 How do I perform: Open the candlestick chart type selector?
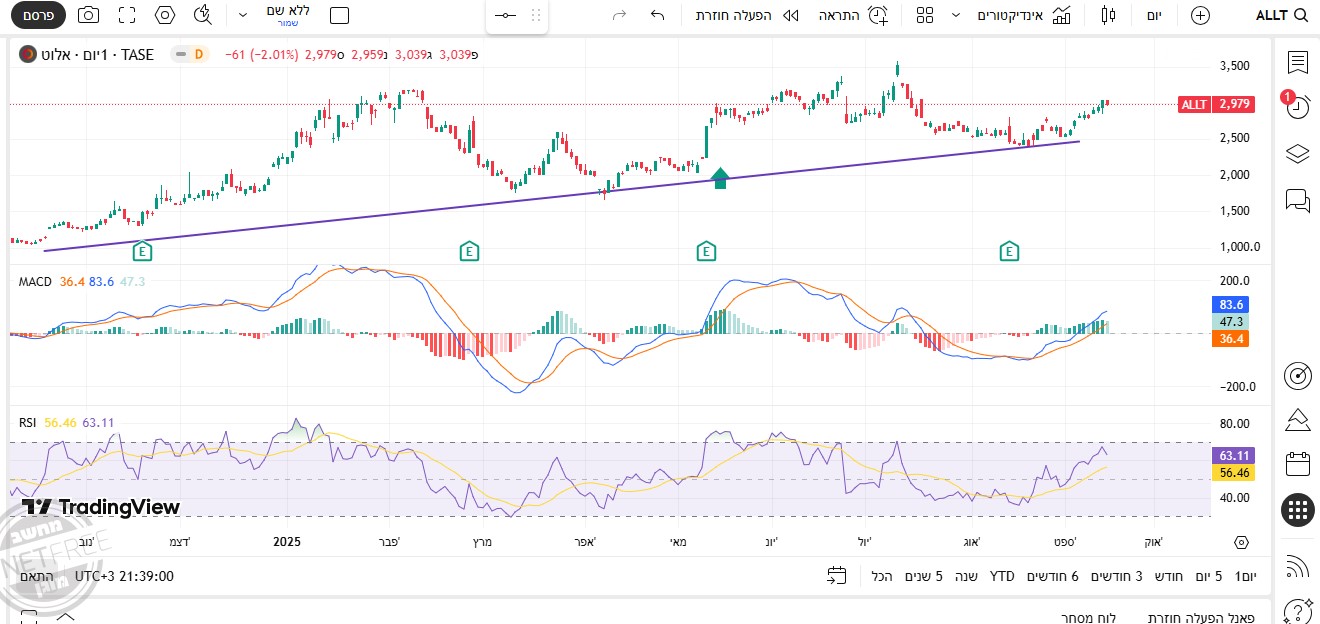[x=1107, y=15]
